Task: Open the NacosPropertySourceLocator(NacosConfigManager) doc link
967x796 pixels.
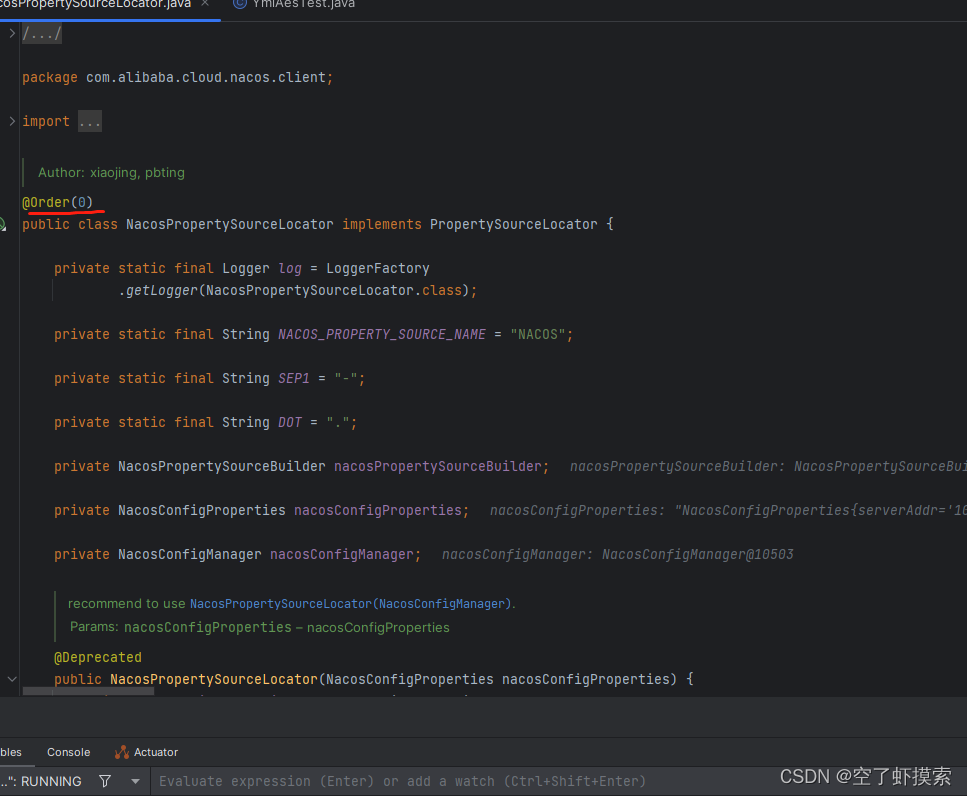Action: (x=350, y=604)
